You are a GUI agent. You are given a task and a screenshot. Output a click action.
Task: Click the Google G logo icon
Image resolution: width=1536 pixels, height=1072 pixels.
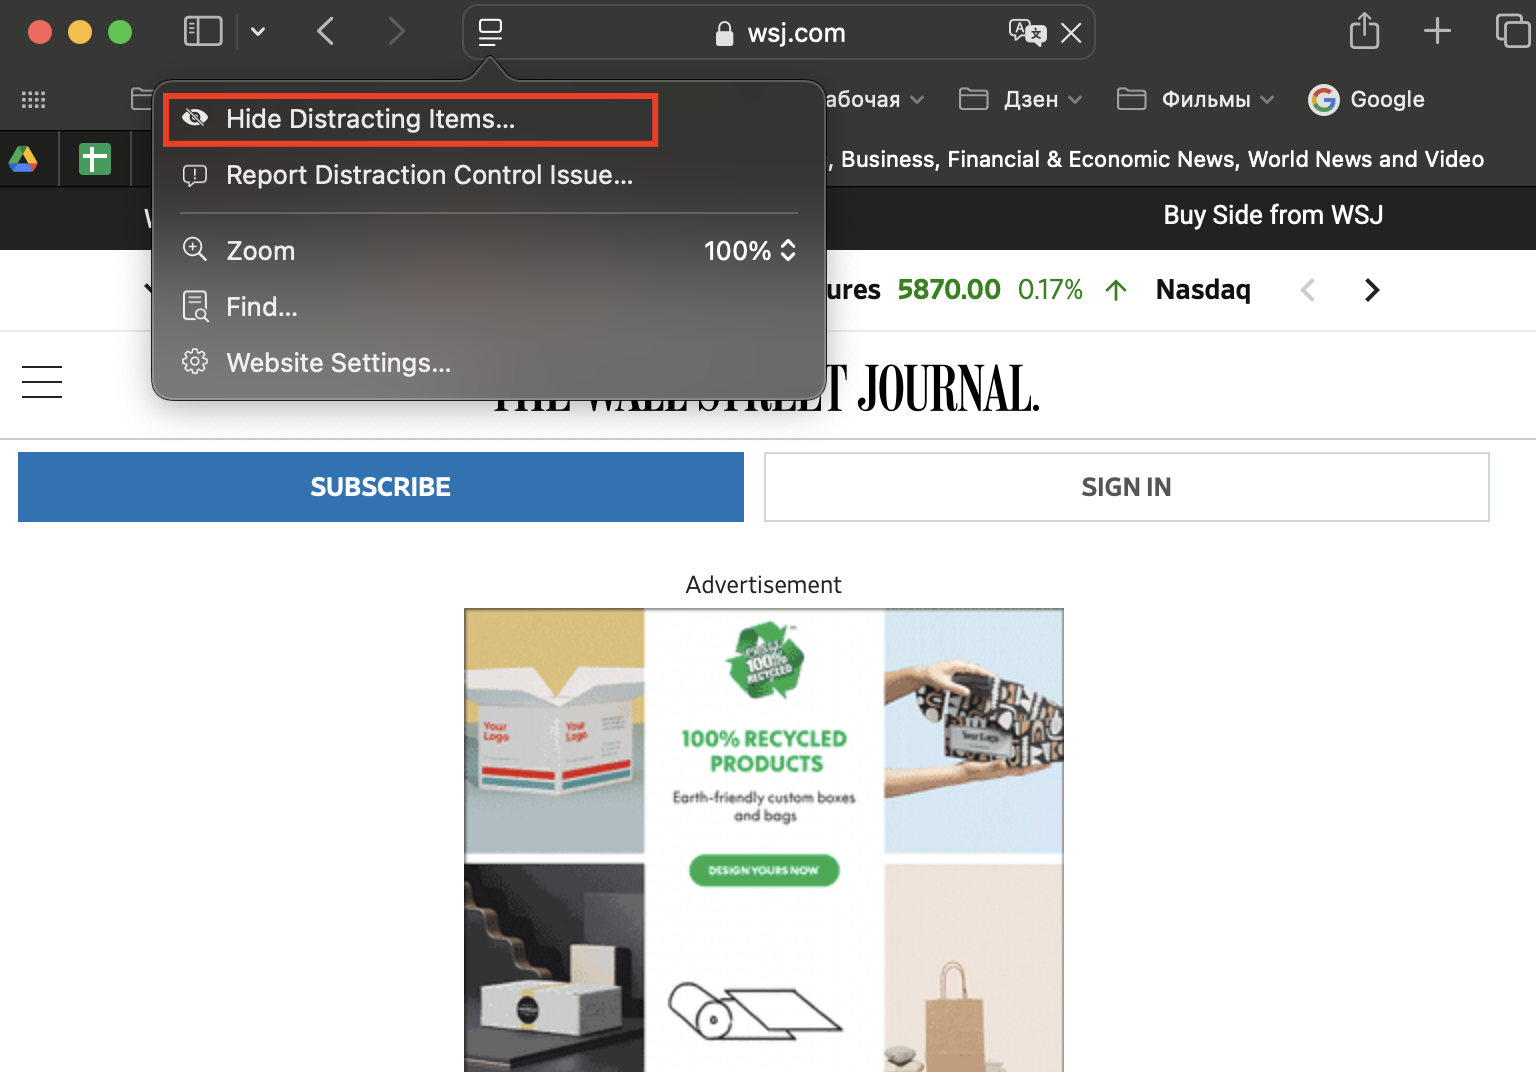(1324, 99)
